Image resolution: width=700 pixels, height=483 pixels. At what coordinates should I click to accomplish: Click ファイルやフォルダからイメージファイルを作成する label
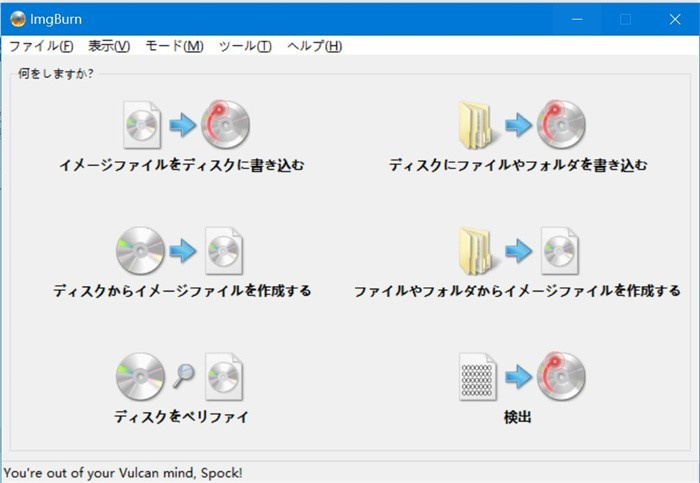(517, 291)
